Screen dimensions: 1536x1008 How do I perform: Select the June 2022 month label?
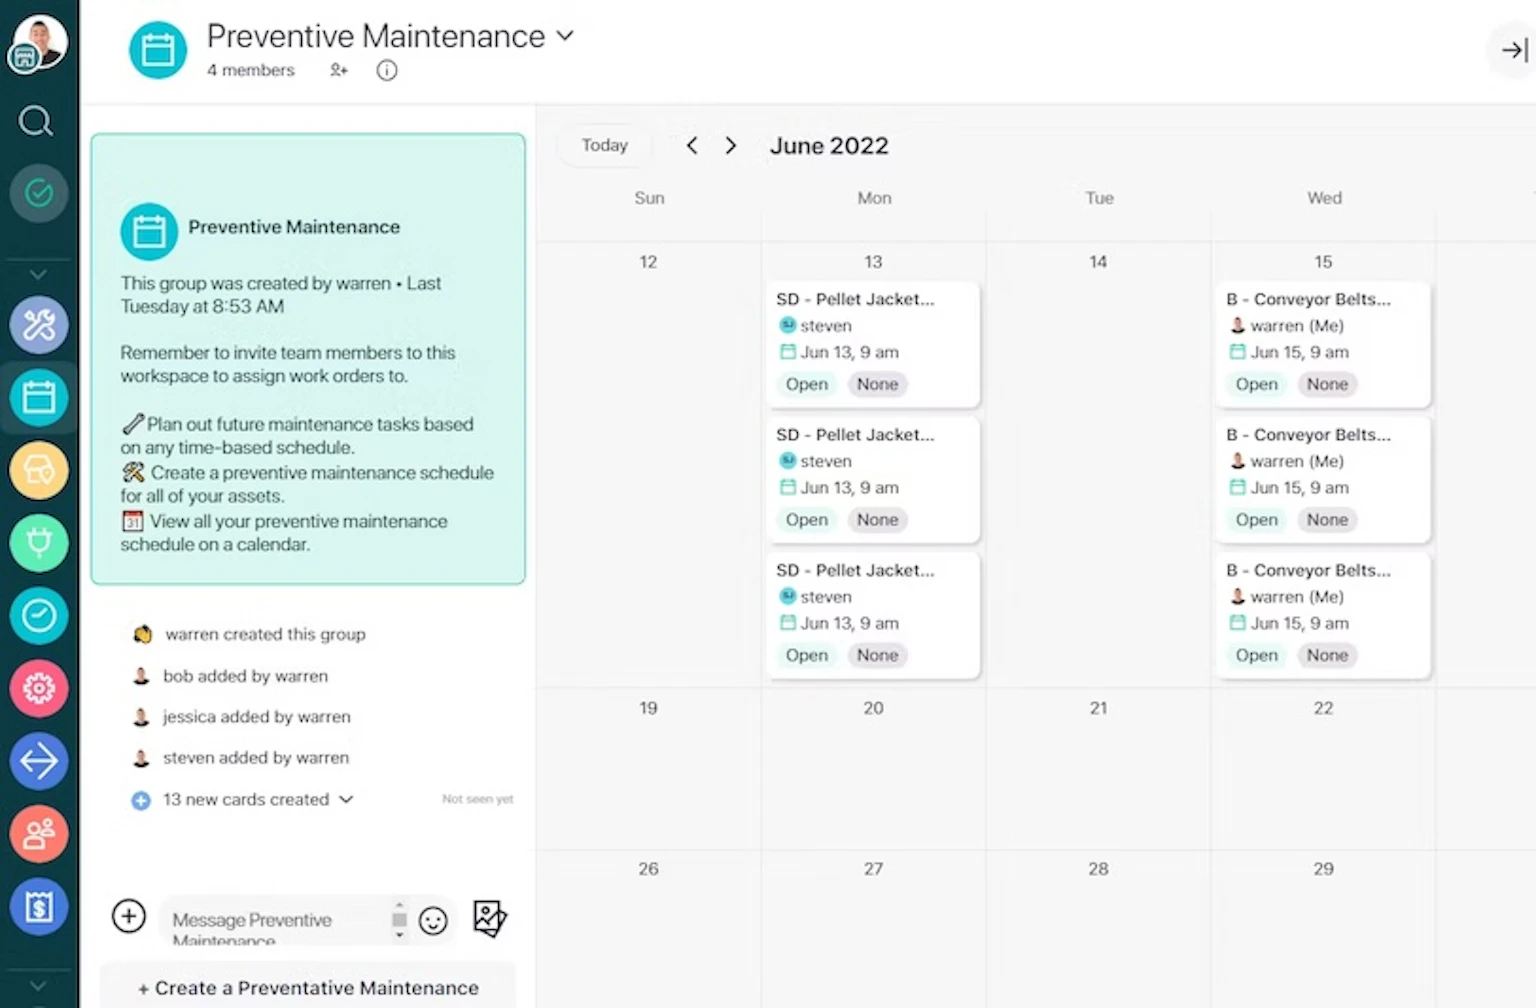pos(829,146)
